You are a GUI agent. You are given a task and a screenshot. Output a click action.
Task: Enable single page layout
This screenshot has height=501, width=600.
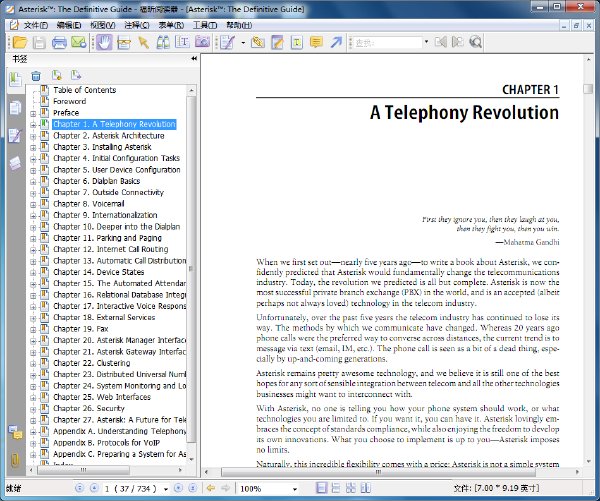pos(321,488)
